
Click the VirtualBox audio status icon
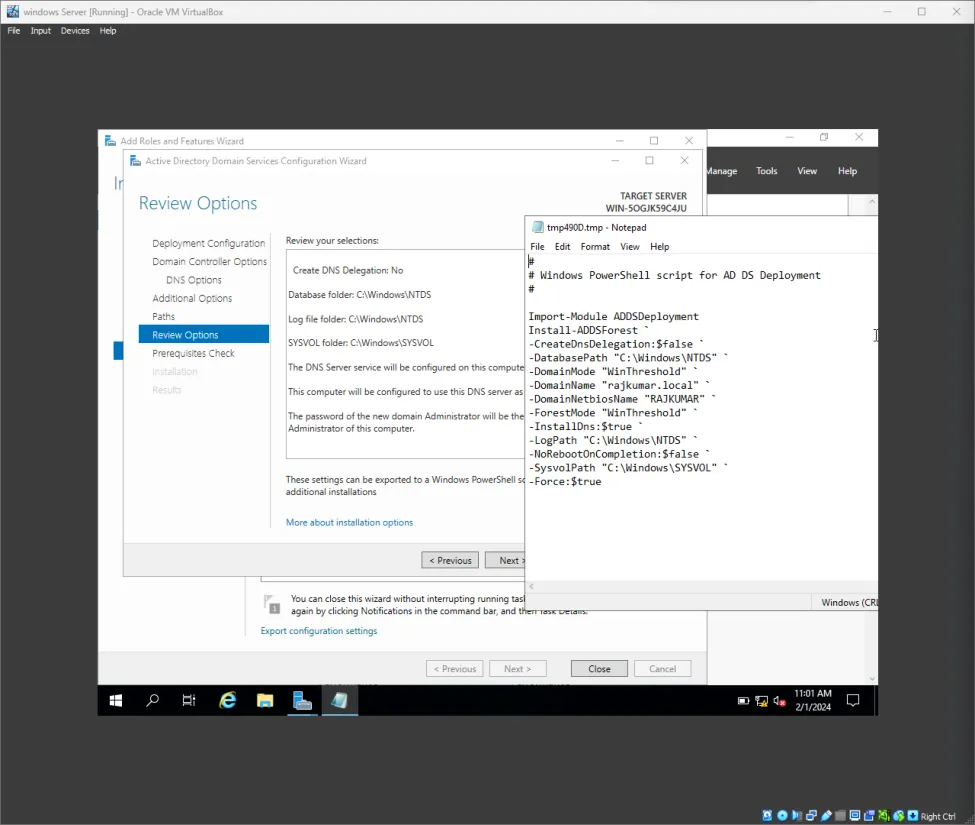[797, 815]
